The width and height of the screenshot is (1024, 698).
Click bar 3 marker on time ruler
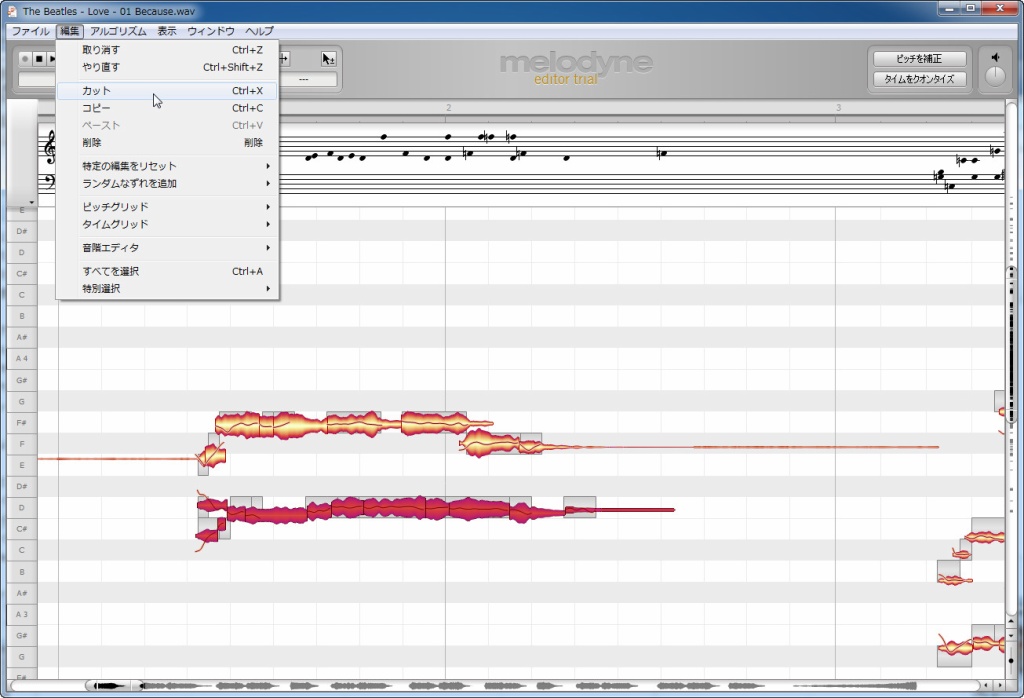(838, 108)
